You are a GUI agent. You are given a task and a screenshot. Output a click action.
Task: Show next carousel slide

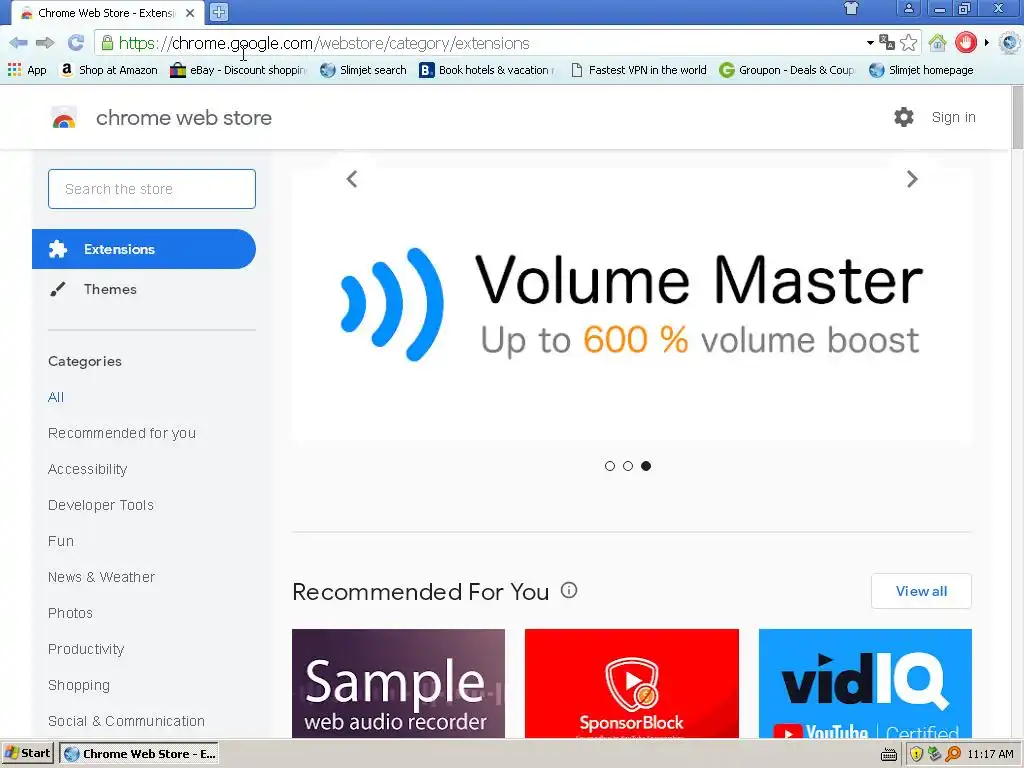click(x=912, y=179)
